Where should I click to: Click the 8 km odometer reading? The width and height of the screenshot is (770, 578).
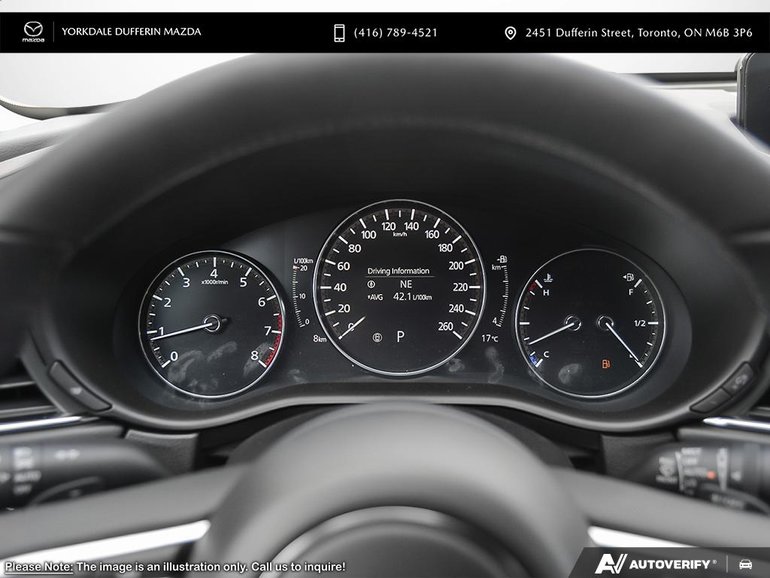[320, 339]
